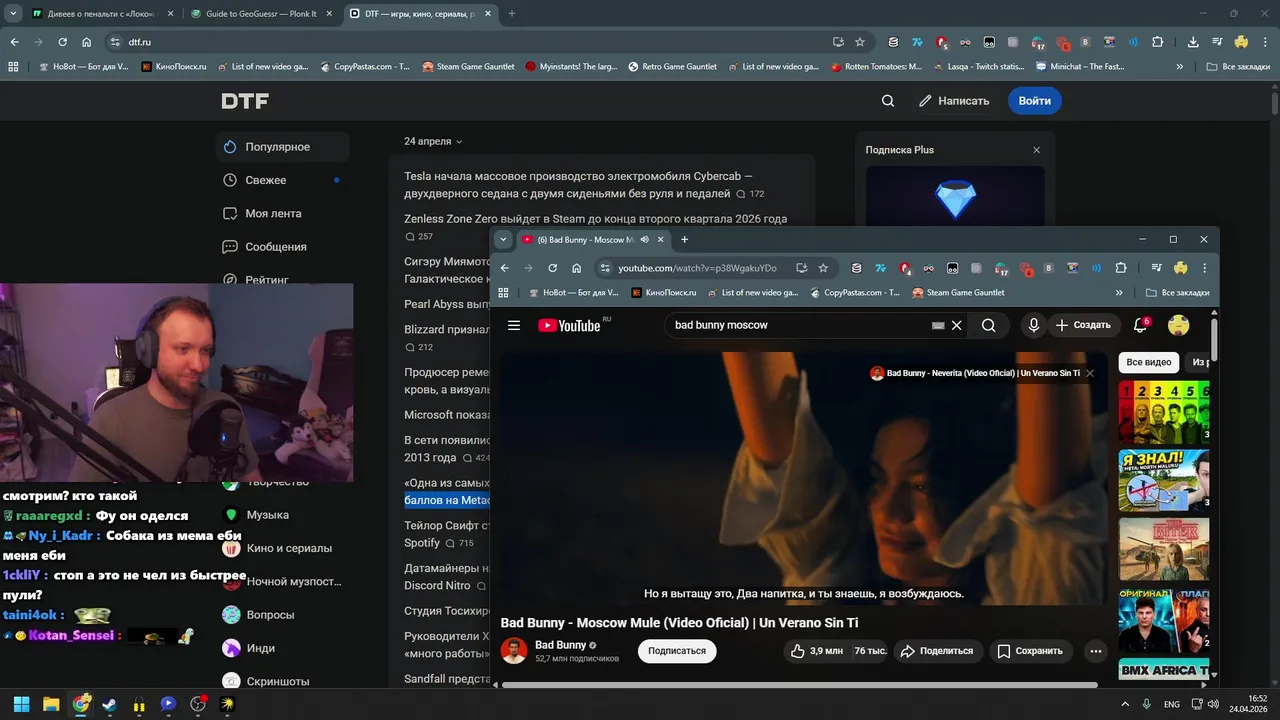Click the YouTube page vertical scrollbar

point(1214,340)
